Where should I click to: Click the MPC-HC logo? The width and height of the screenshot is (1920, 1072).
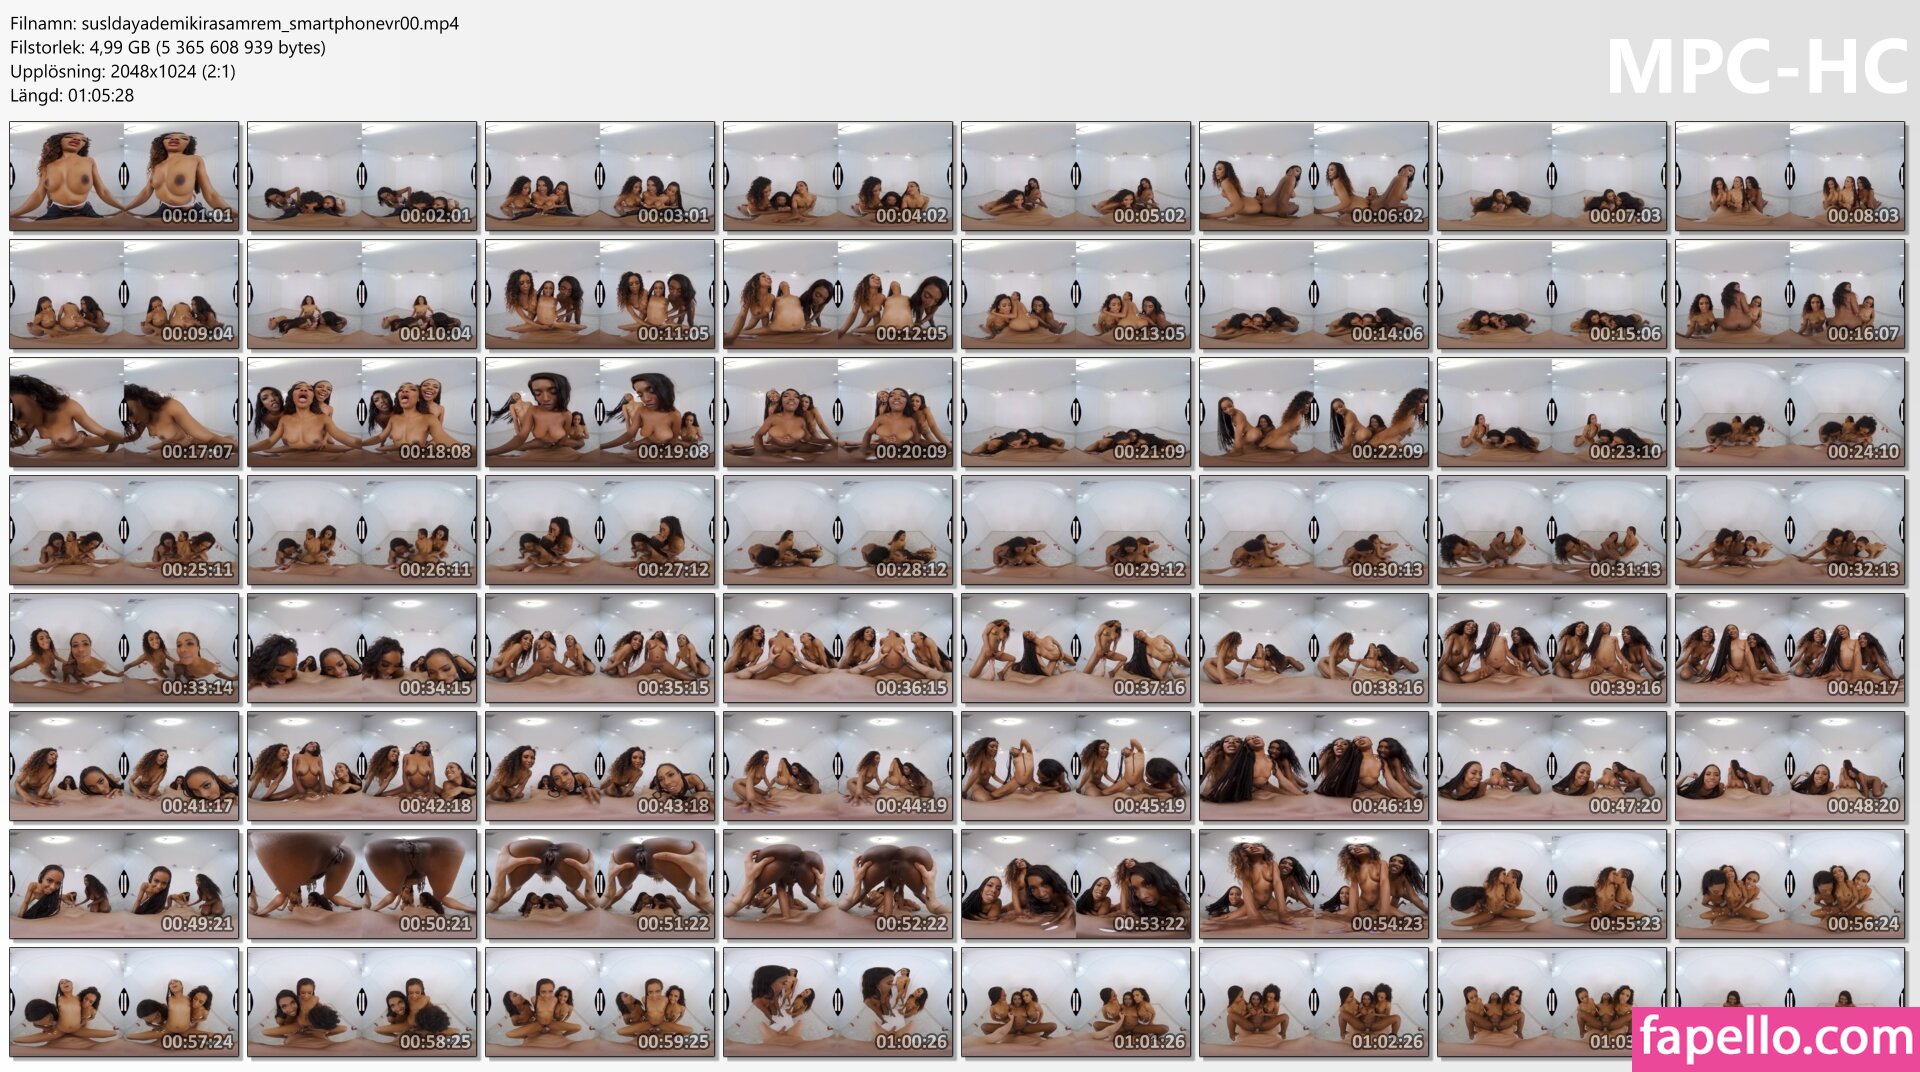click(1756, 68)
